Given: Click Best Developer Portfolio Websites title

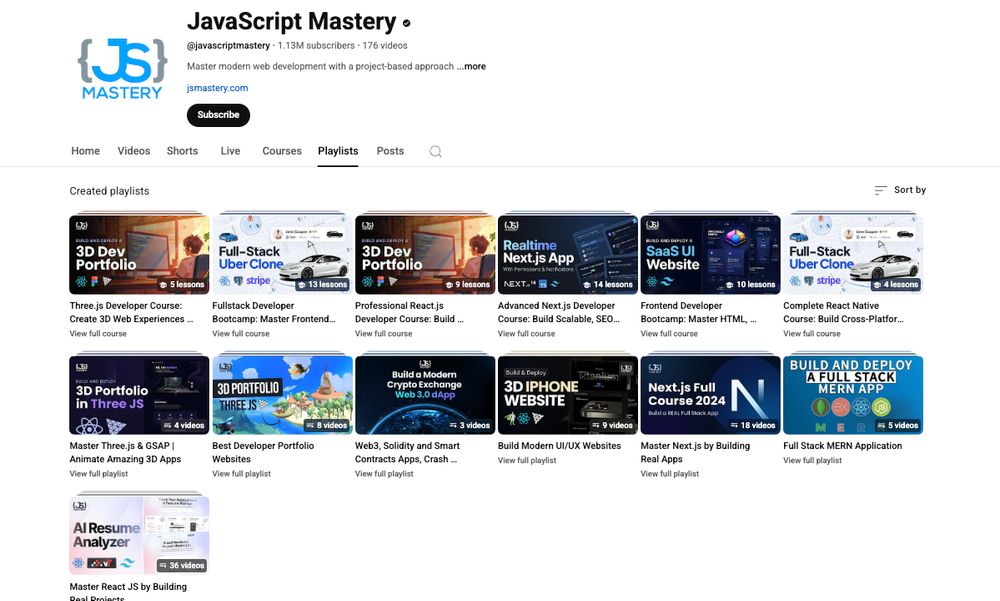Looking at the screenshot, I should point(263,452).
